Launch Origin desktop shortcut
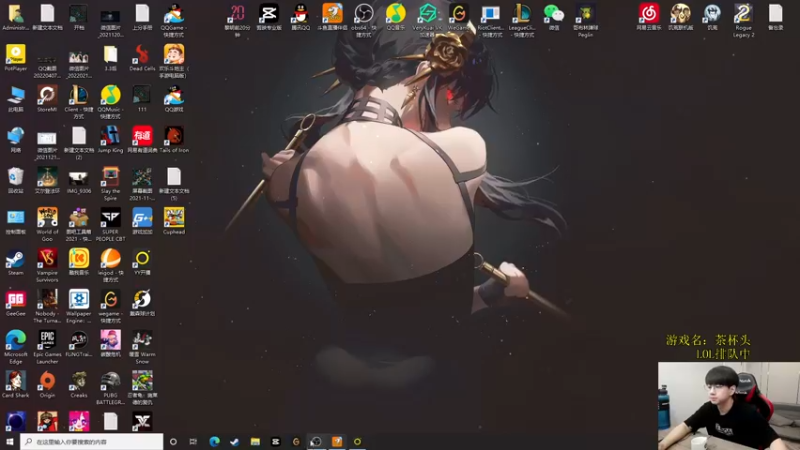The width and height of the screenshot is (800, 450). click(x=47, y=385)
